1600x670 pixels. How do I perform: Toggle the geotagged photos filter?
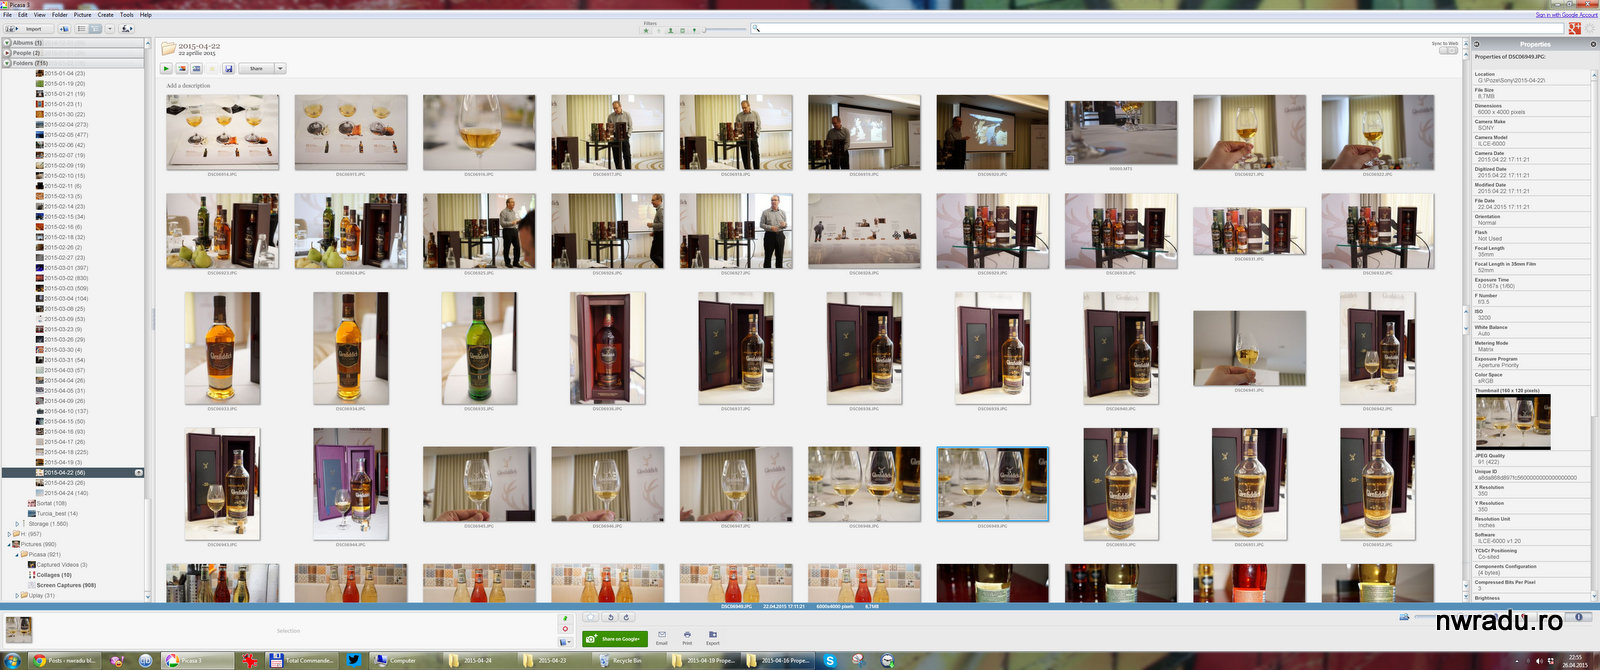(694, 30)
